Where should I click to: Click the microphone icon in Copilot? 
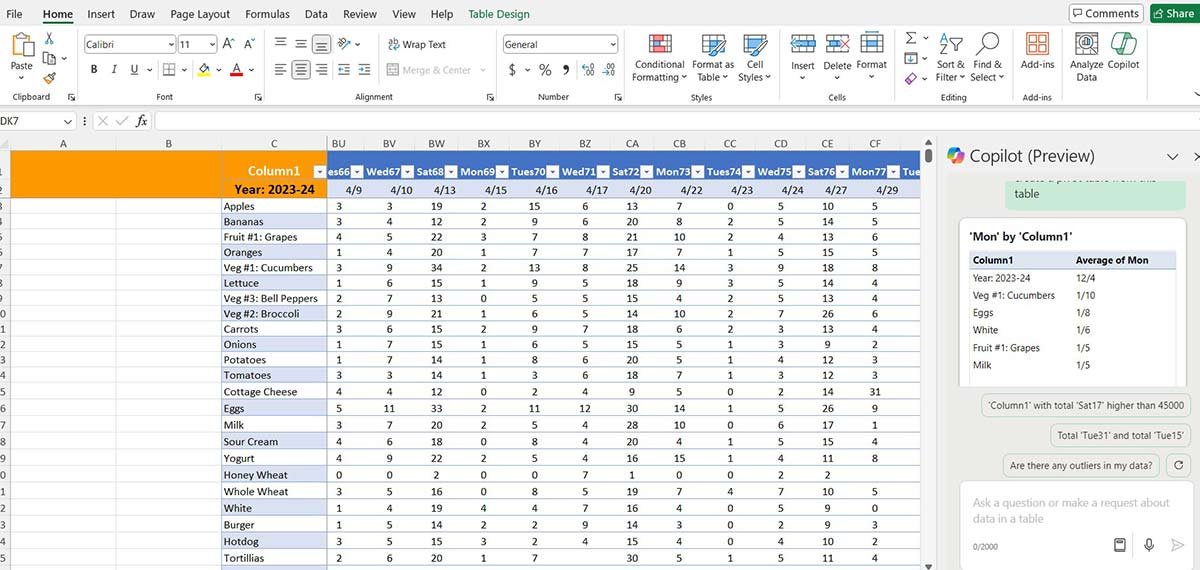[1149, 545]
